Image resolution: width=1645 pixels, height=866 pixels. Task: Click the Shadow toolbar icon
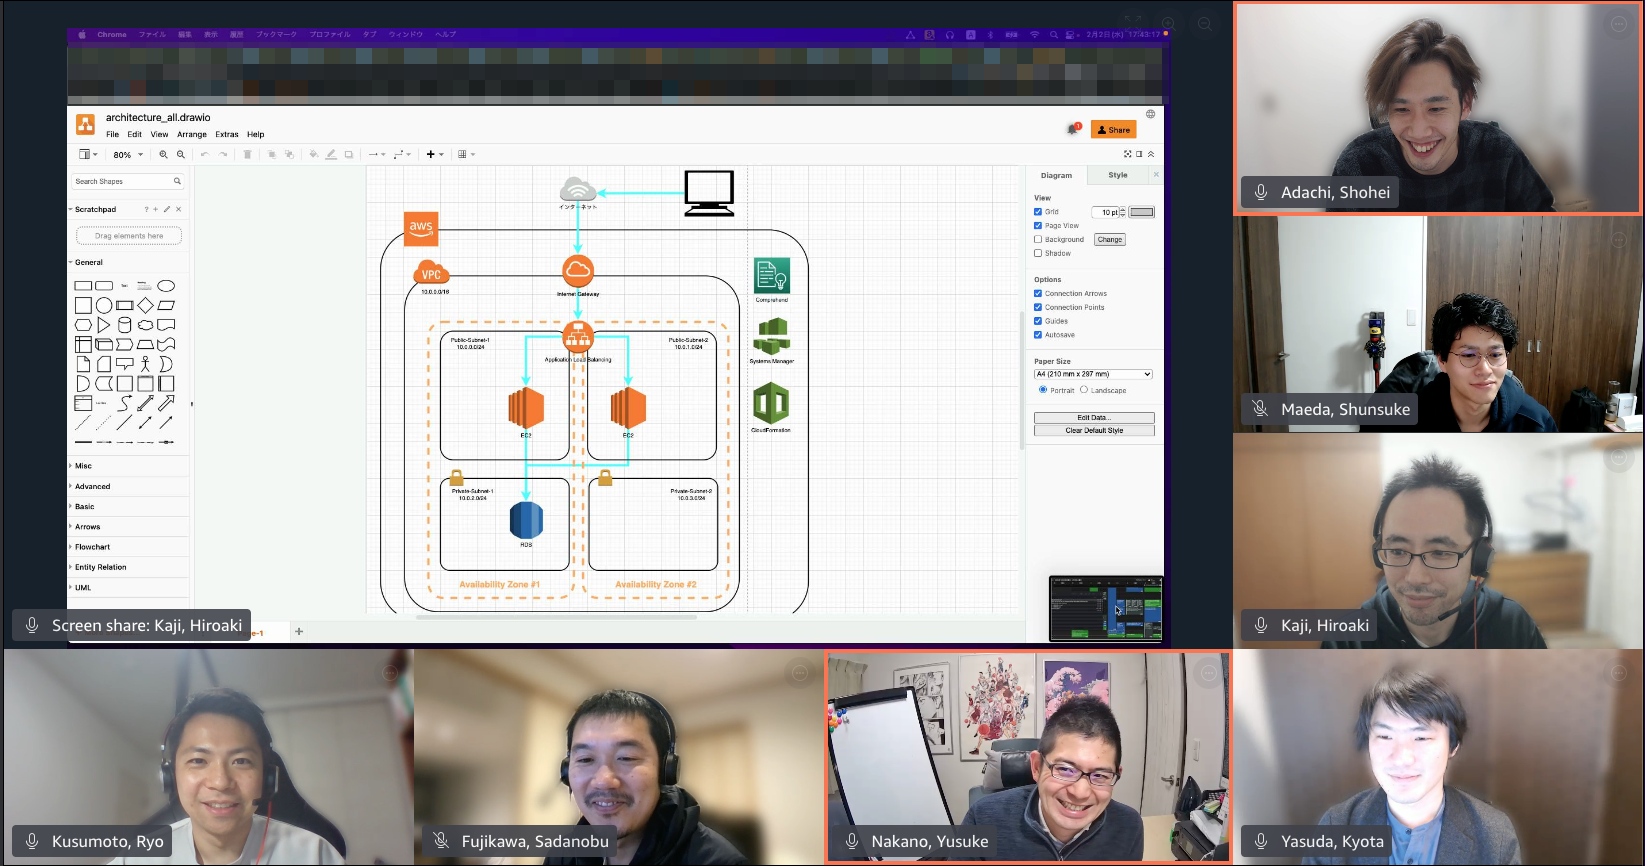click(349, 154)
